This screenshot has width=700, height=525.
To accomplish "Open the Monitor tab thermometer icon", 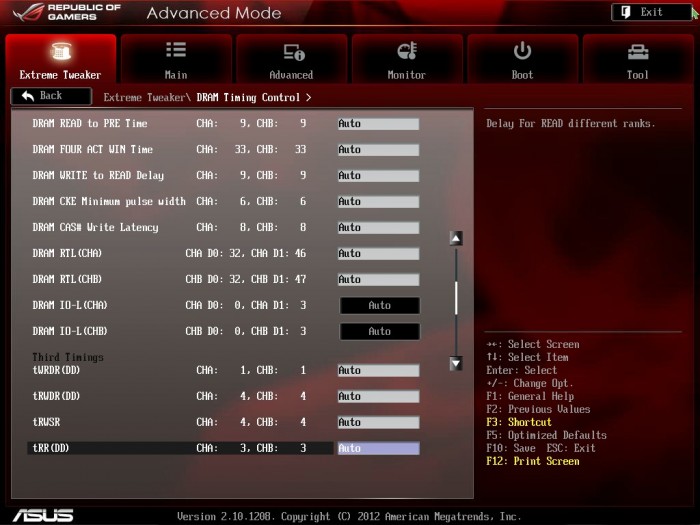I will pyautogui.click(x=407, y=51).
